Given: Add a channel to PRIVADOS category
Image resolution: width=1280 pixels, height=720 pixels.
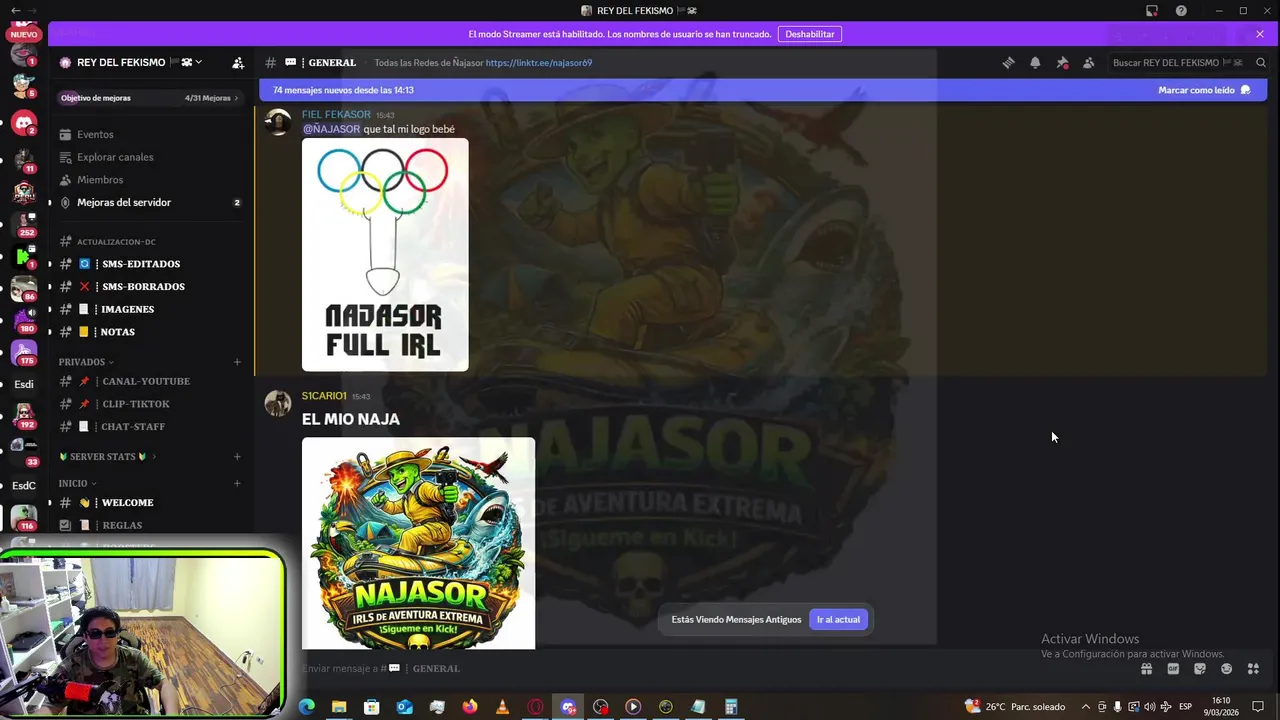Looking at the screenshot, I should point(237,362).
